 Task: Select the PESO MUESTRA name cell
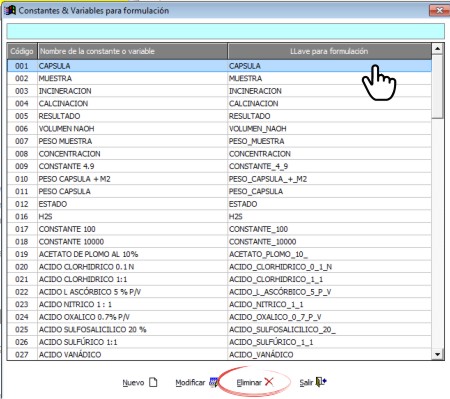[x=132, y=141]
